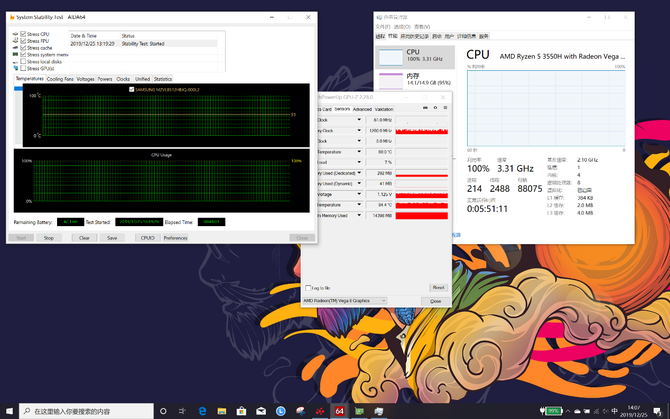The height and width of the screenshot is (419, 670).
Task: Show hidden system tray icons chevron
Action: point(568,411)
